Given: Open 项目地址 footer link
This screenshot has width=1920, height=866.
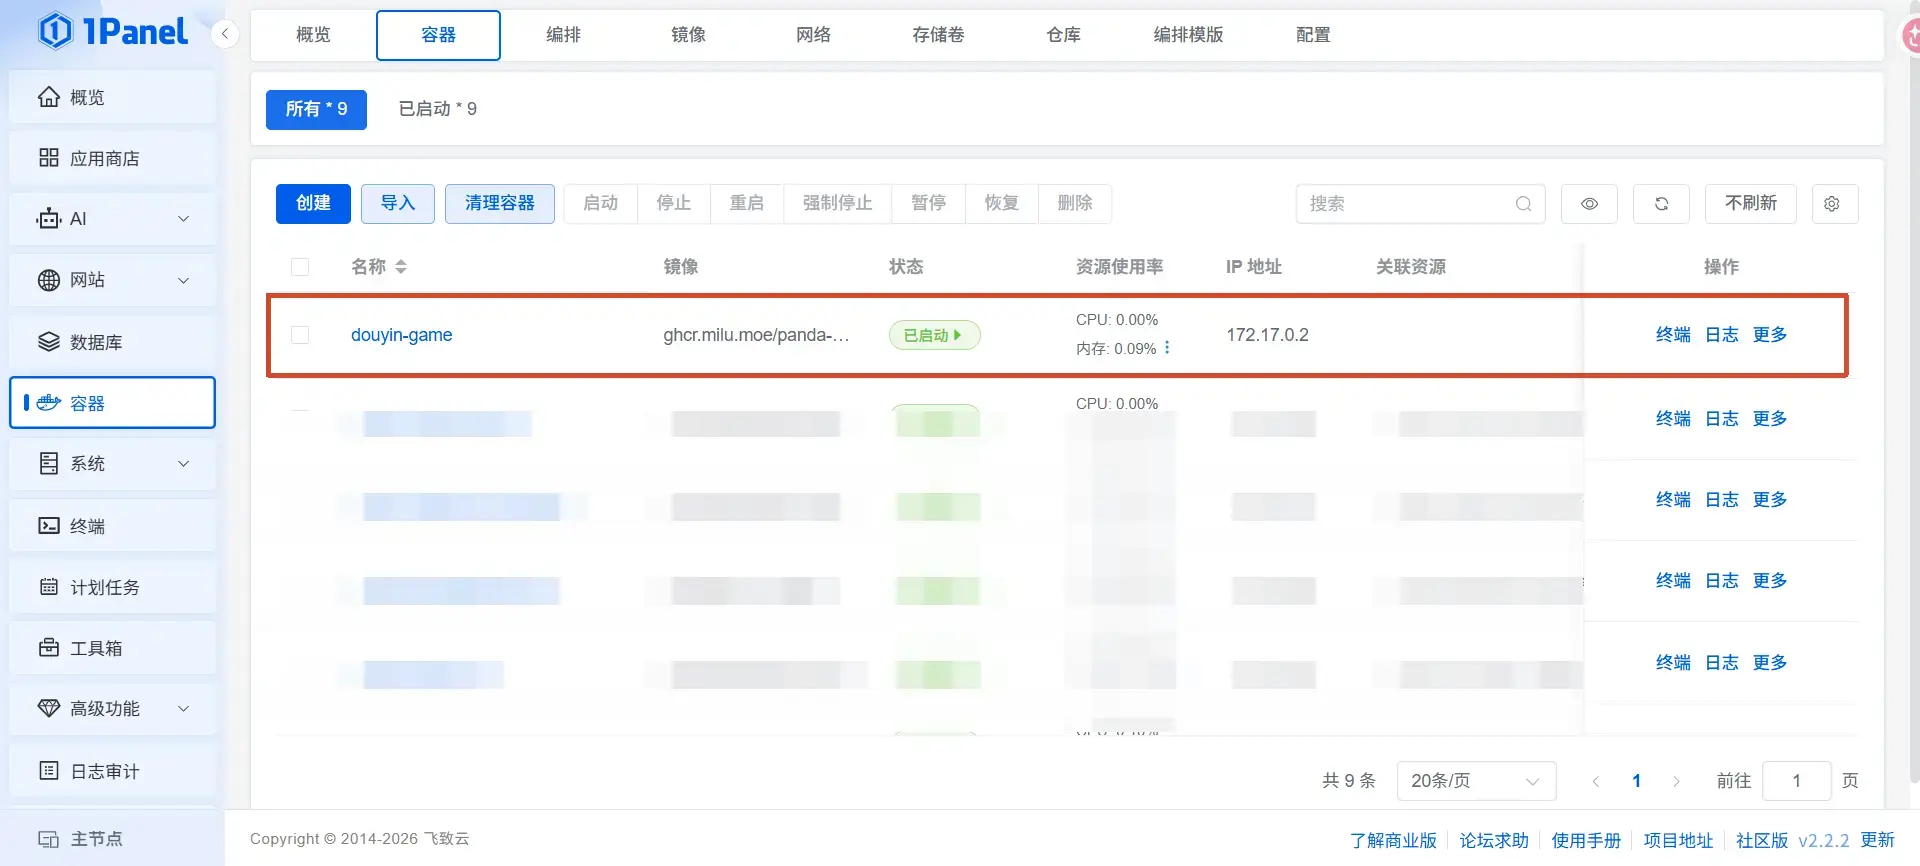Looking at the screenshot, I should [x=1678, y=841].
